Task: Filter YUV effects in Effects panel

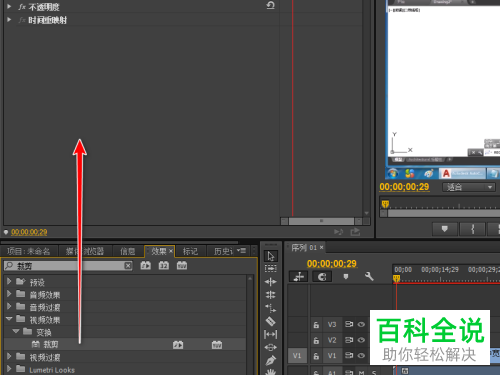Action: [182, 266]
